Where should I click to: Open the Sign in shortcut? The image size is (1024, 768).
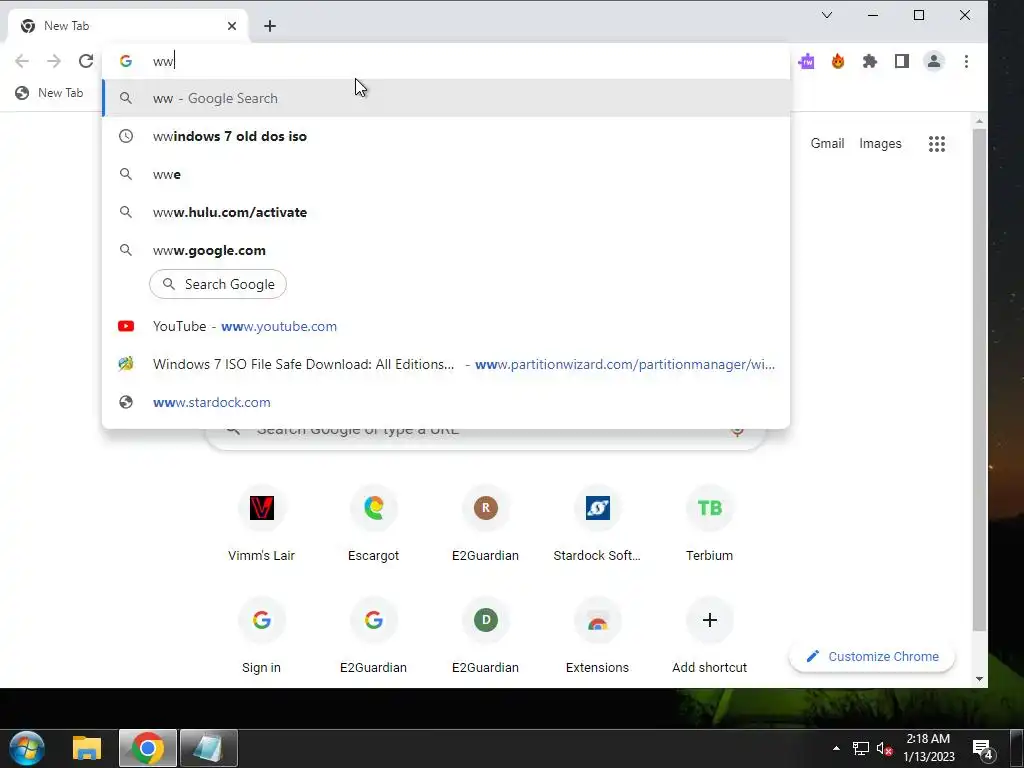[x=261, y=637]
